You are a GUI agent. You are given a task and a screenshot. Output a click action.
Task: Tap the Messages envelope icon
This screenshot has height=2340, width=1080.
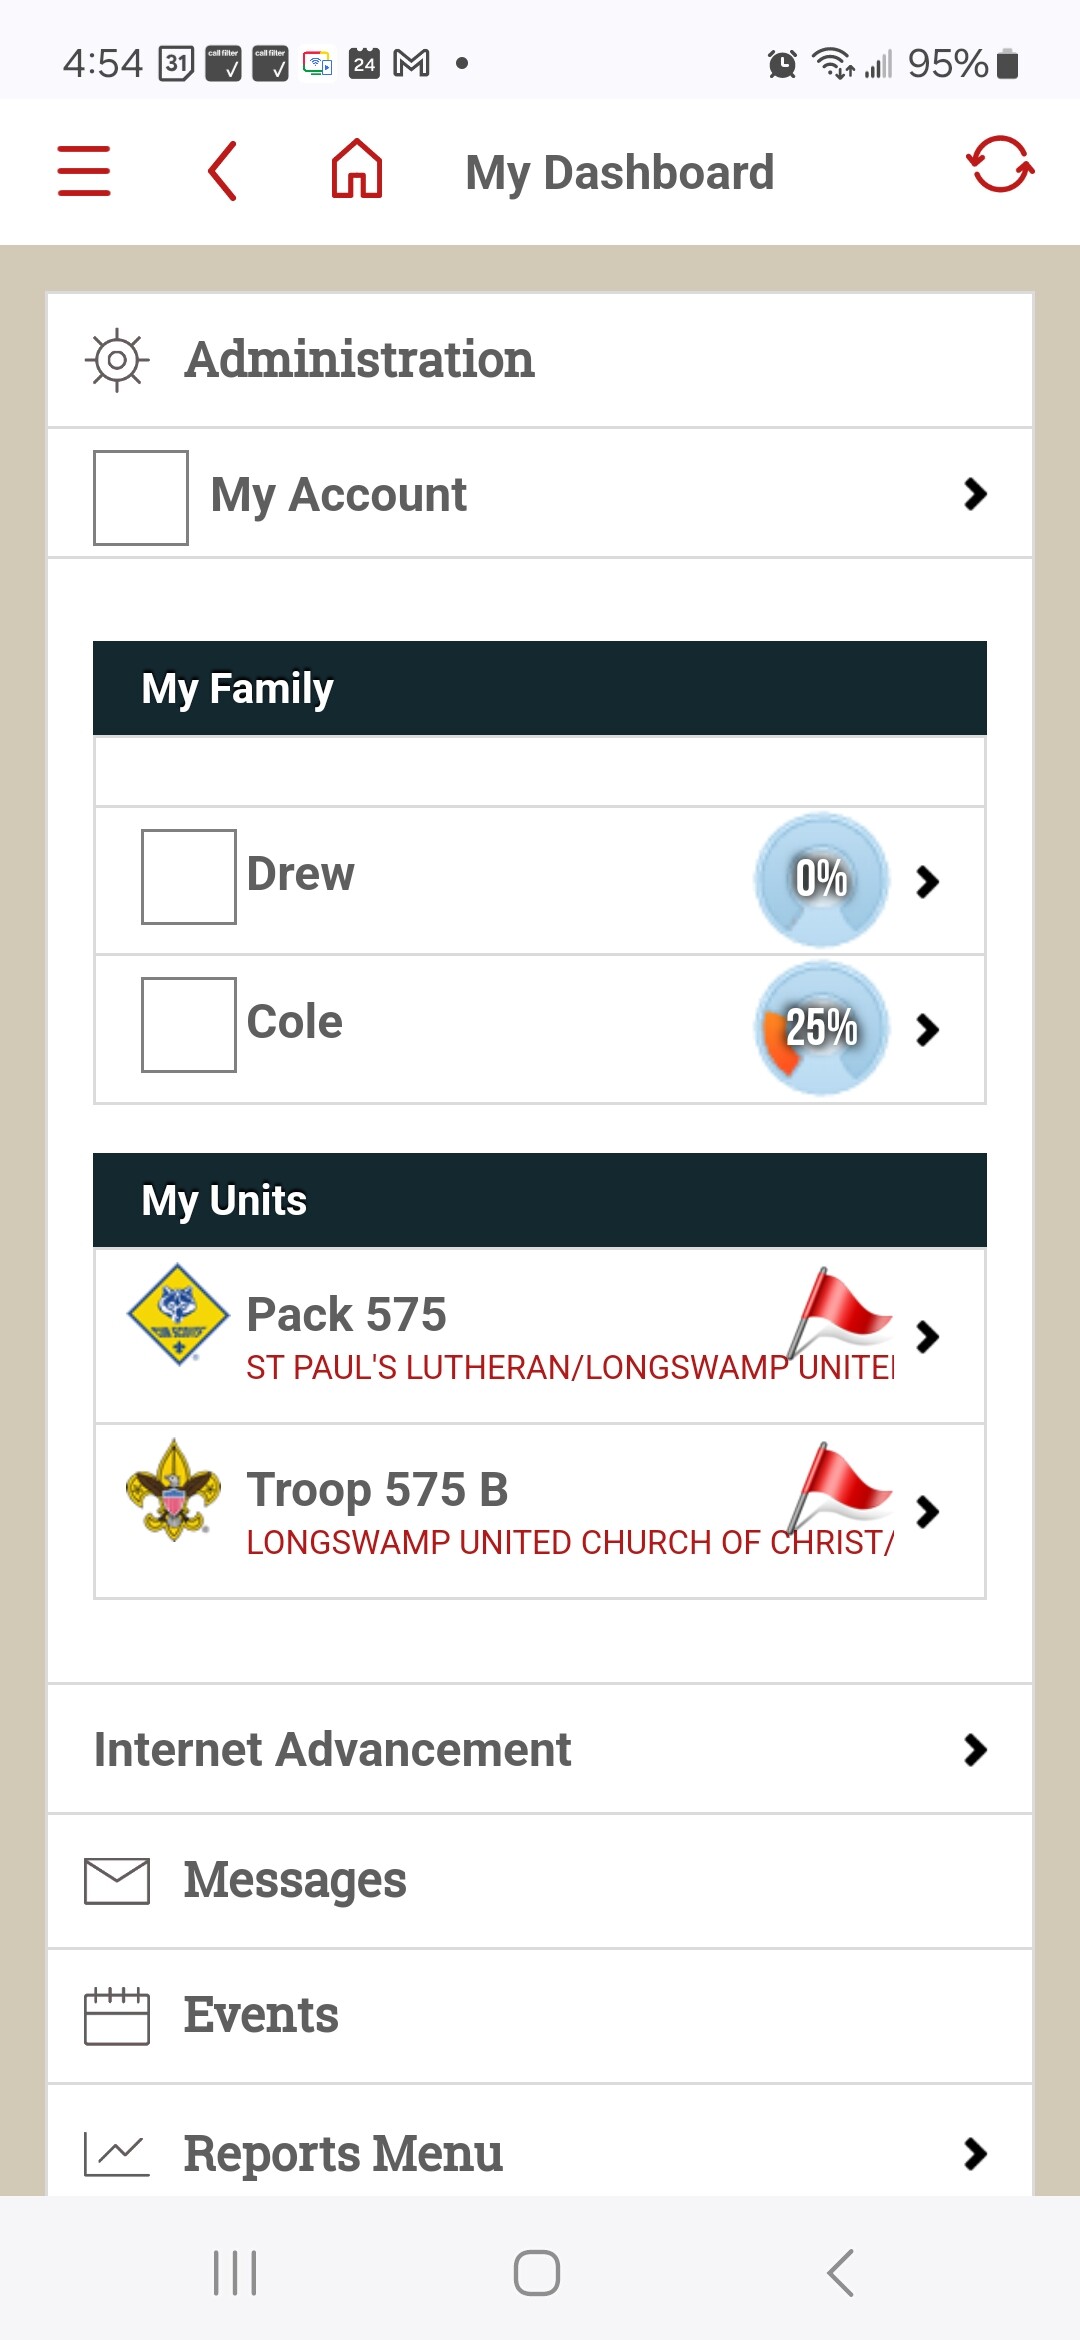coord(117,1881)
